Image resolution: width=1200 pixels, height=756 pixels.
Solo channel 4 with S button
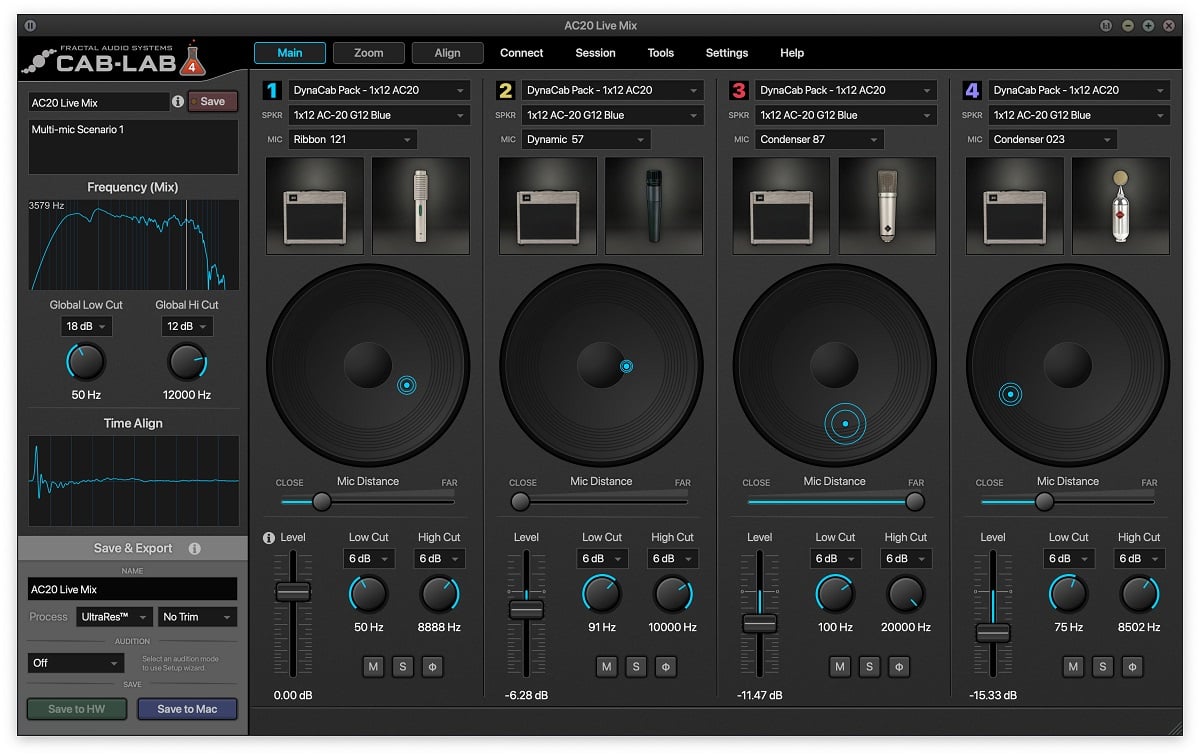[x=1102, y=666]
